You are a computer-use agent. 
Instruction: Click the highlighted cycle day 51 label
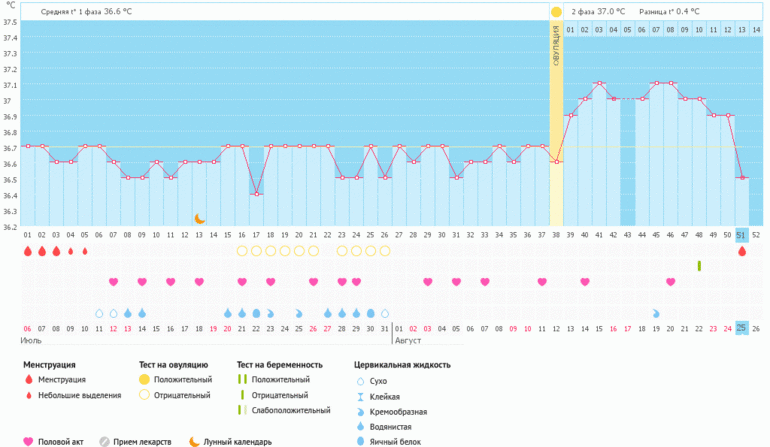click(742, 235)
